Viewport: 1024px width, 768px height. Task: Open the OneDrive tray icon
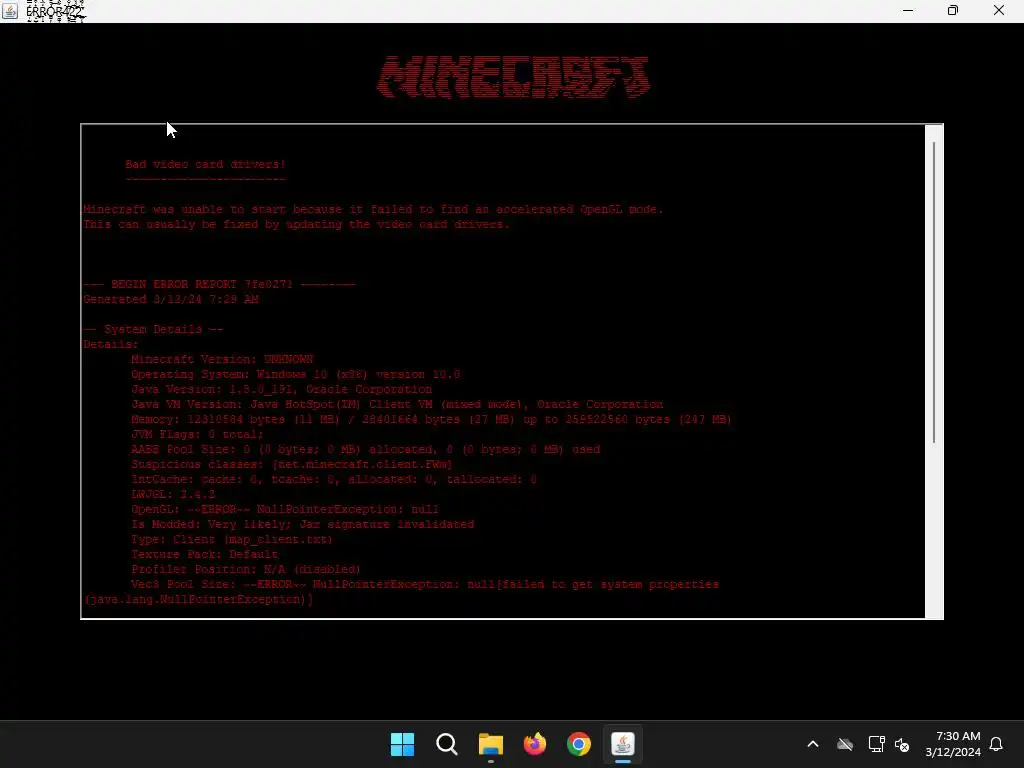pyautogui.click(x=845, y=744)
